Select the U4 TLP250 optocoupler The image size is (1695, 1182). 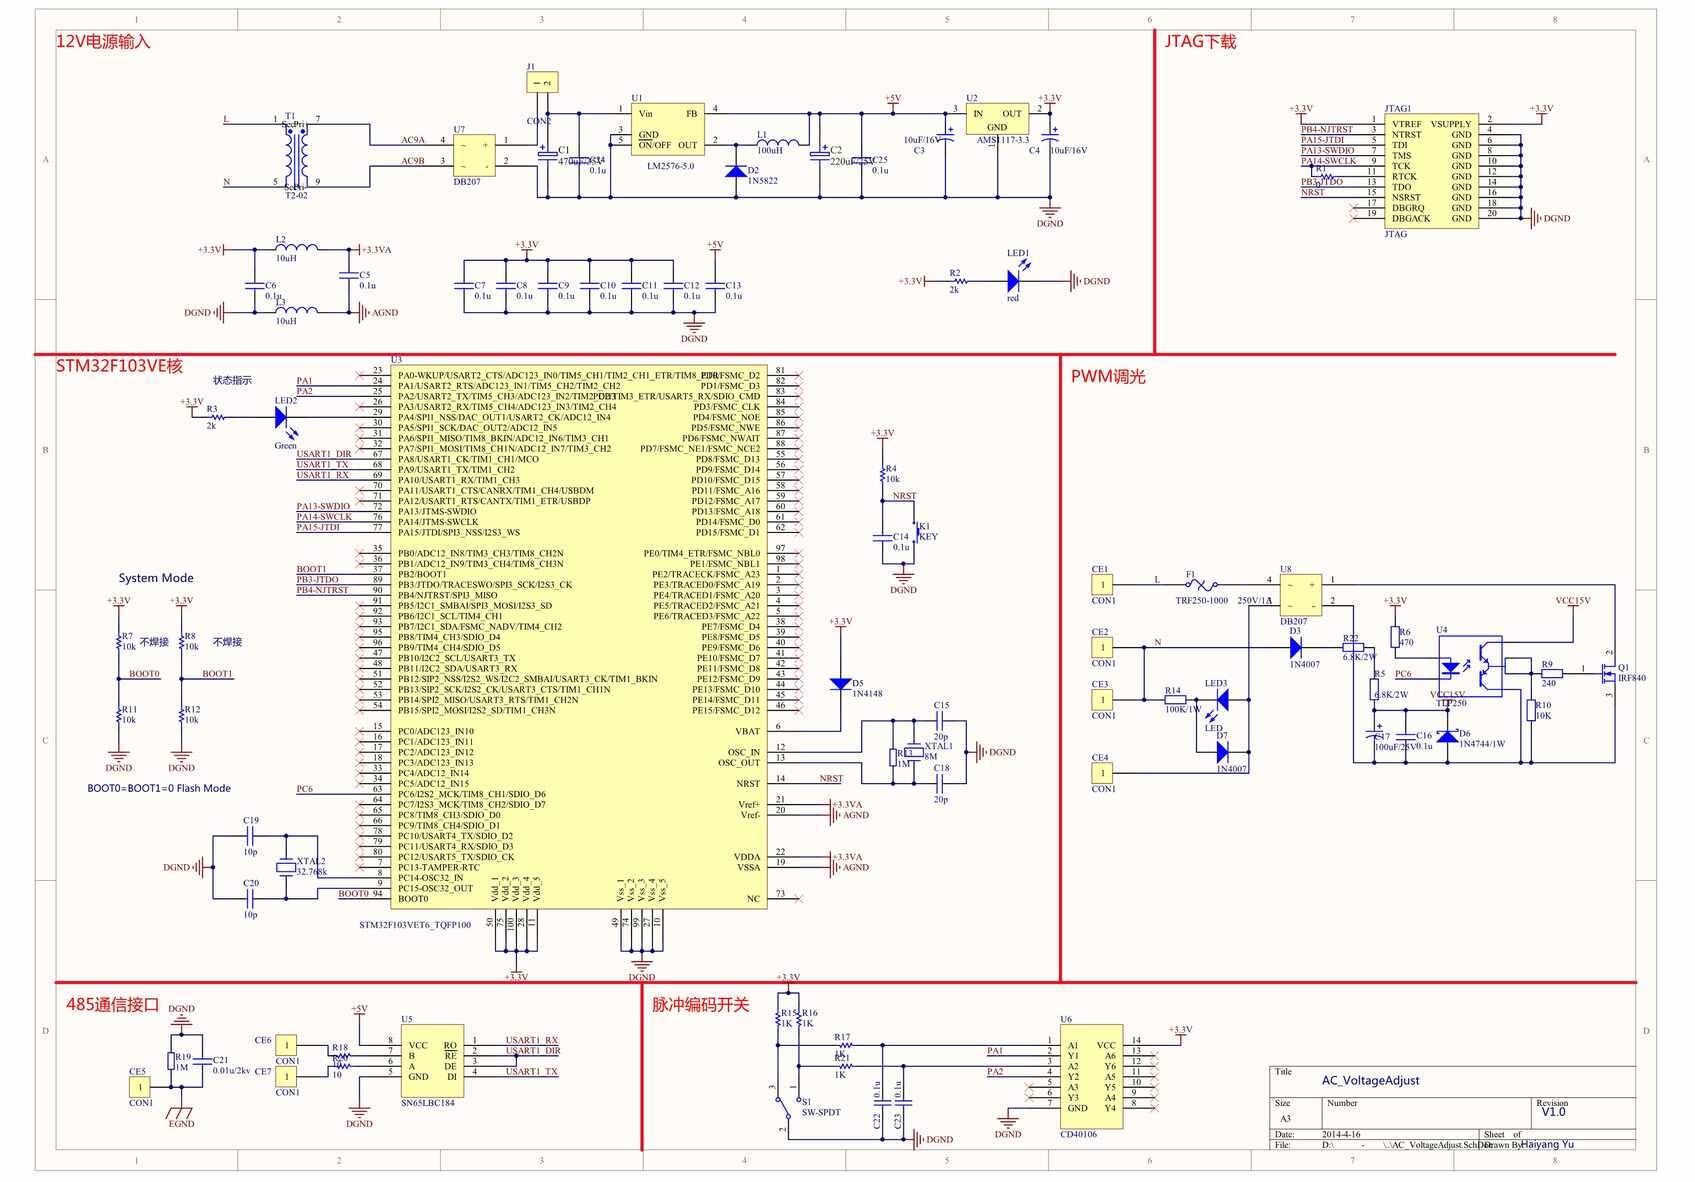(x=1470, y=666)
